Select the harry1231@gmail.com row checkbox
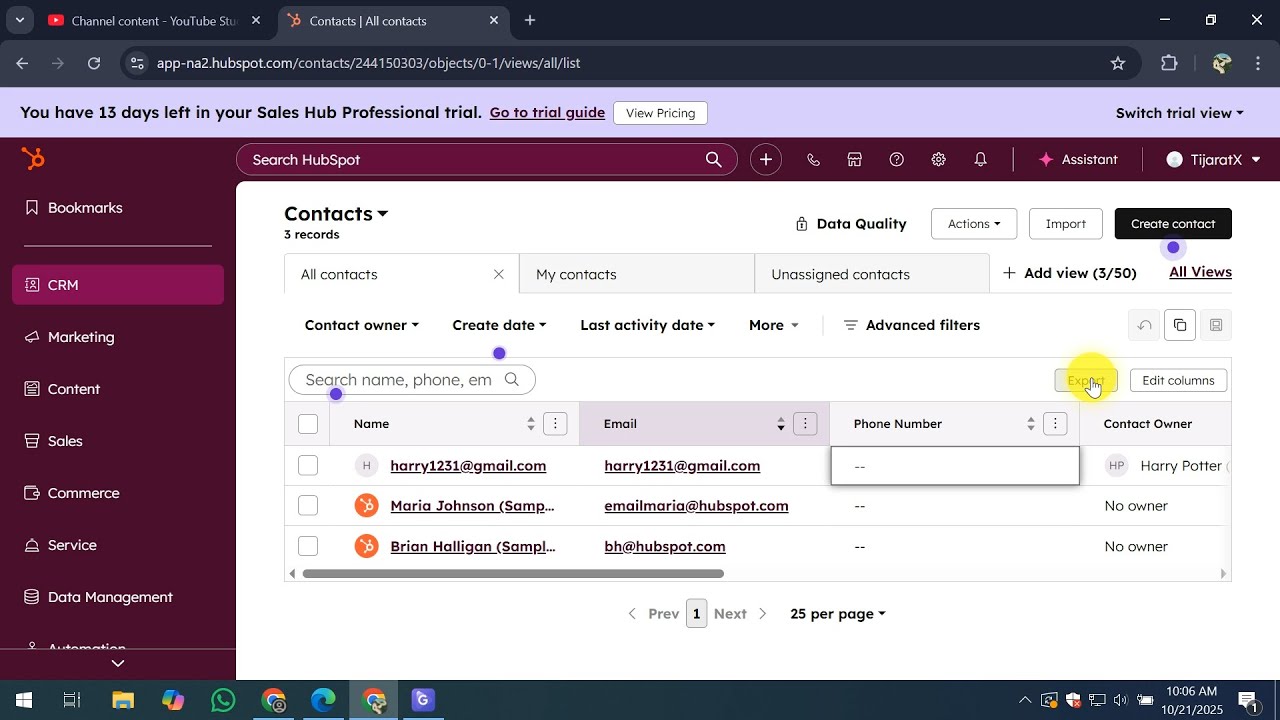 coord(308,465)
